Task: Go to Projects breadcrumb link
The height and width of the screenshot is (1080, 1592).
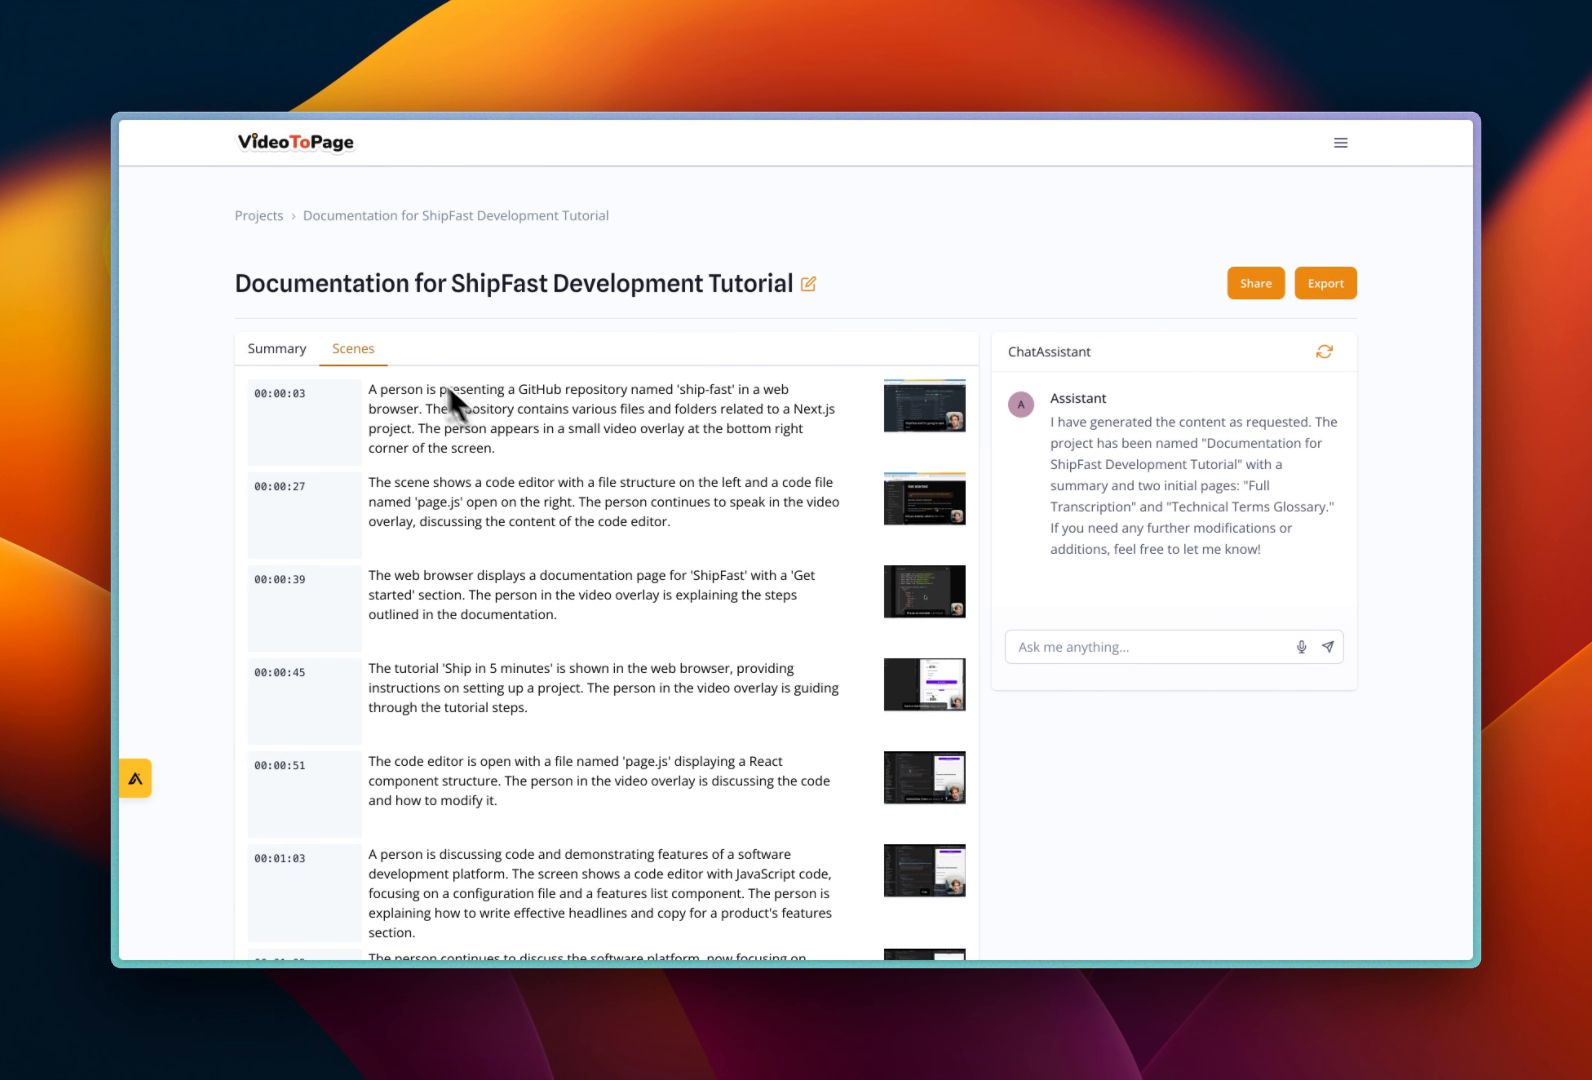Action: 259,215
